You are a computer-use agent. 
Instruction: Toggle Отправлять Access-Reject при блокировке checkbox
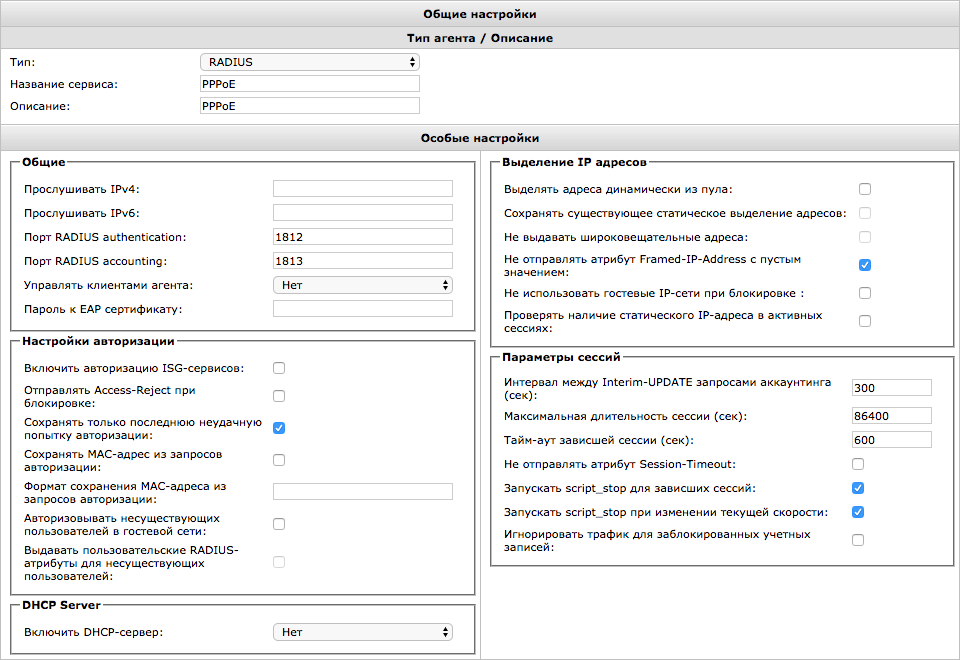point(279,396)
